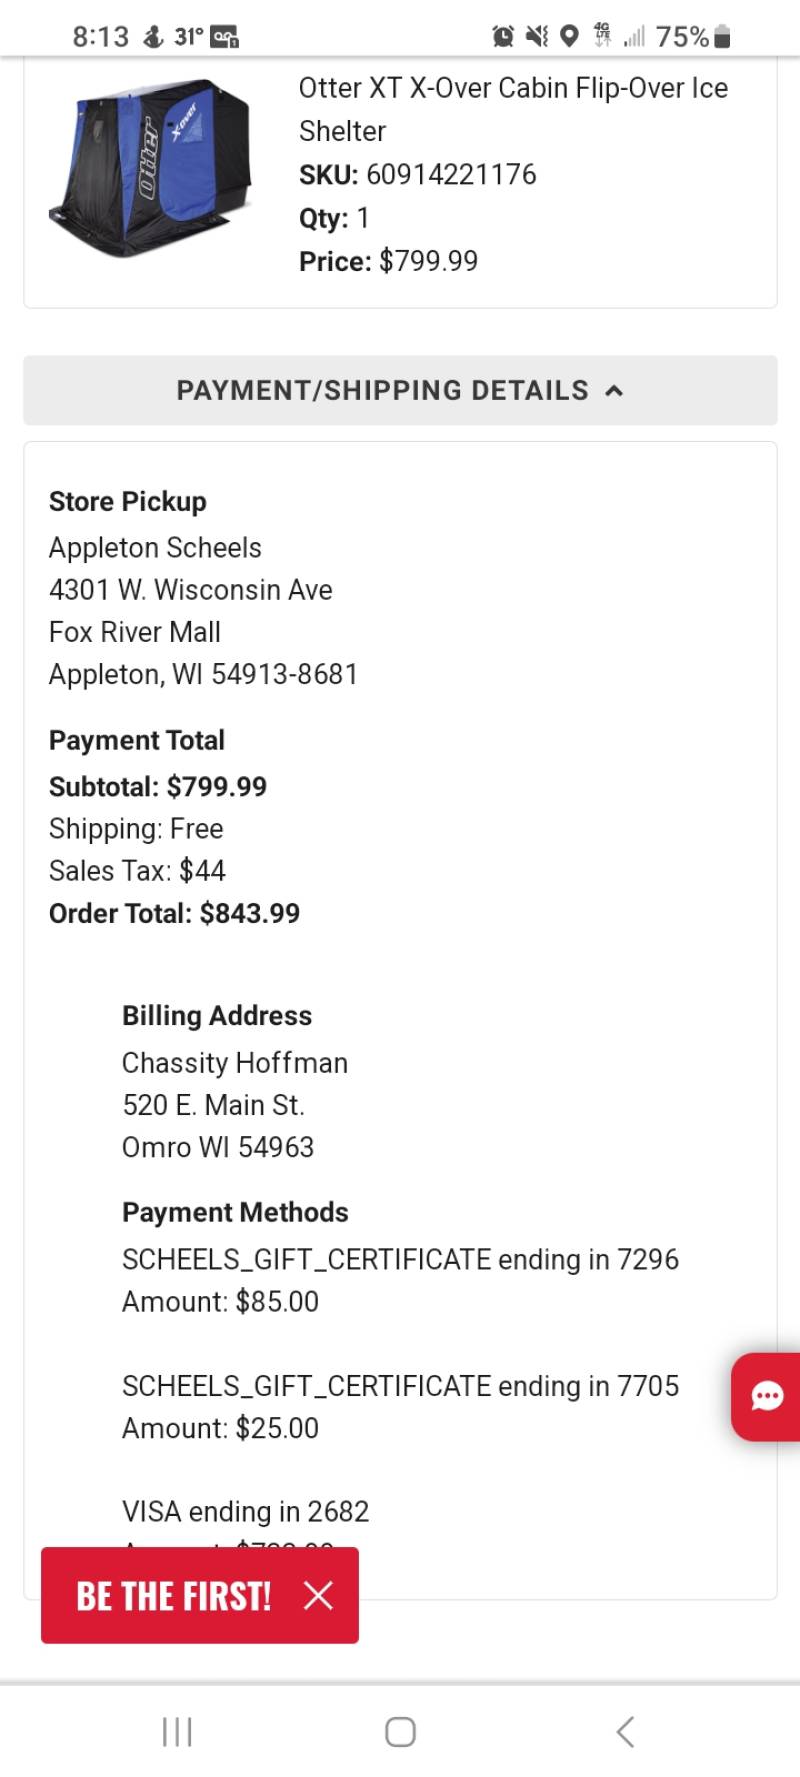The image size is (800, 1777).
Task: Collapse the Payment/Shipping Details section
Action: click(400, 390)
